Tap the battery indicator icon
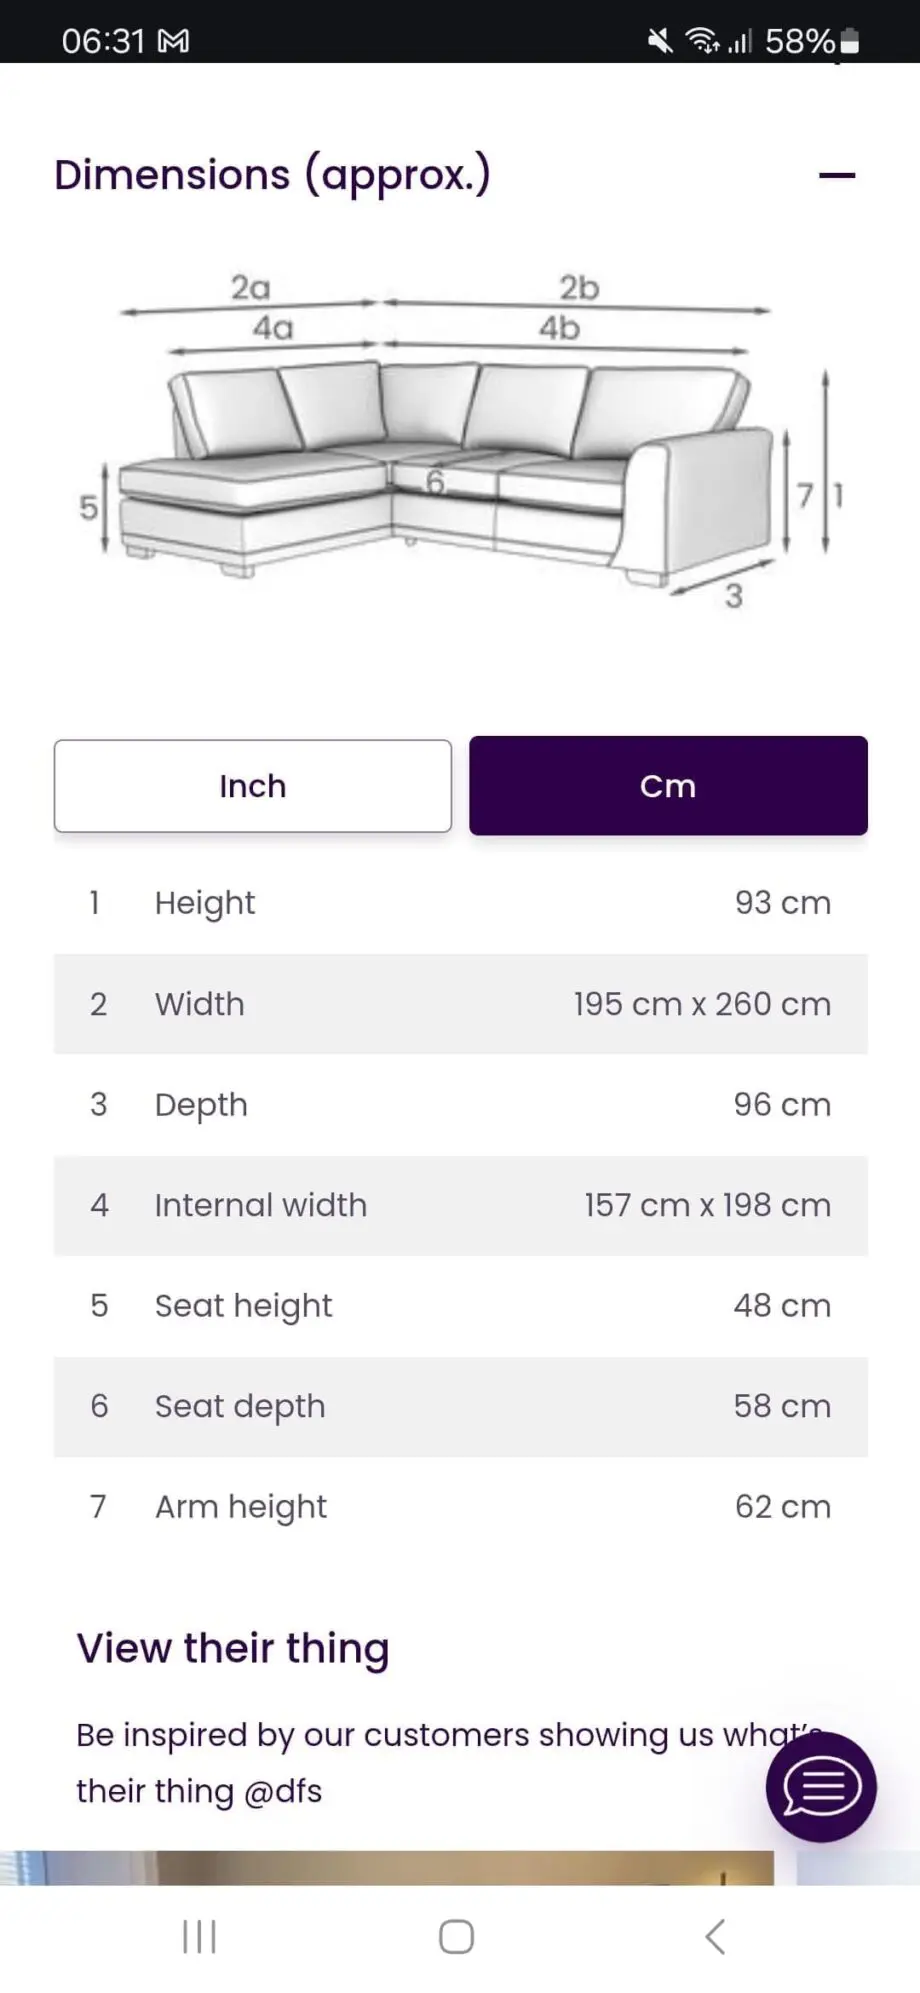 (849, 41)
